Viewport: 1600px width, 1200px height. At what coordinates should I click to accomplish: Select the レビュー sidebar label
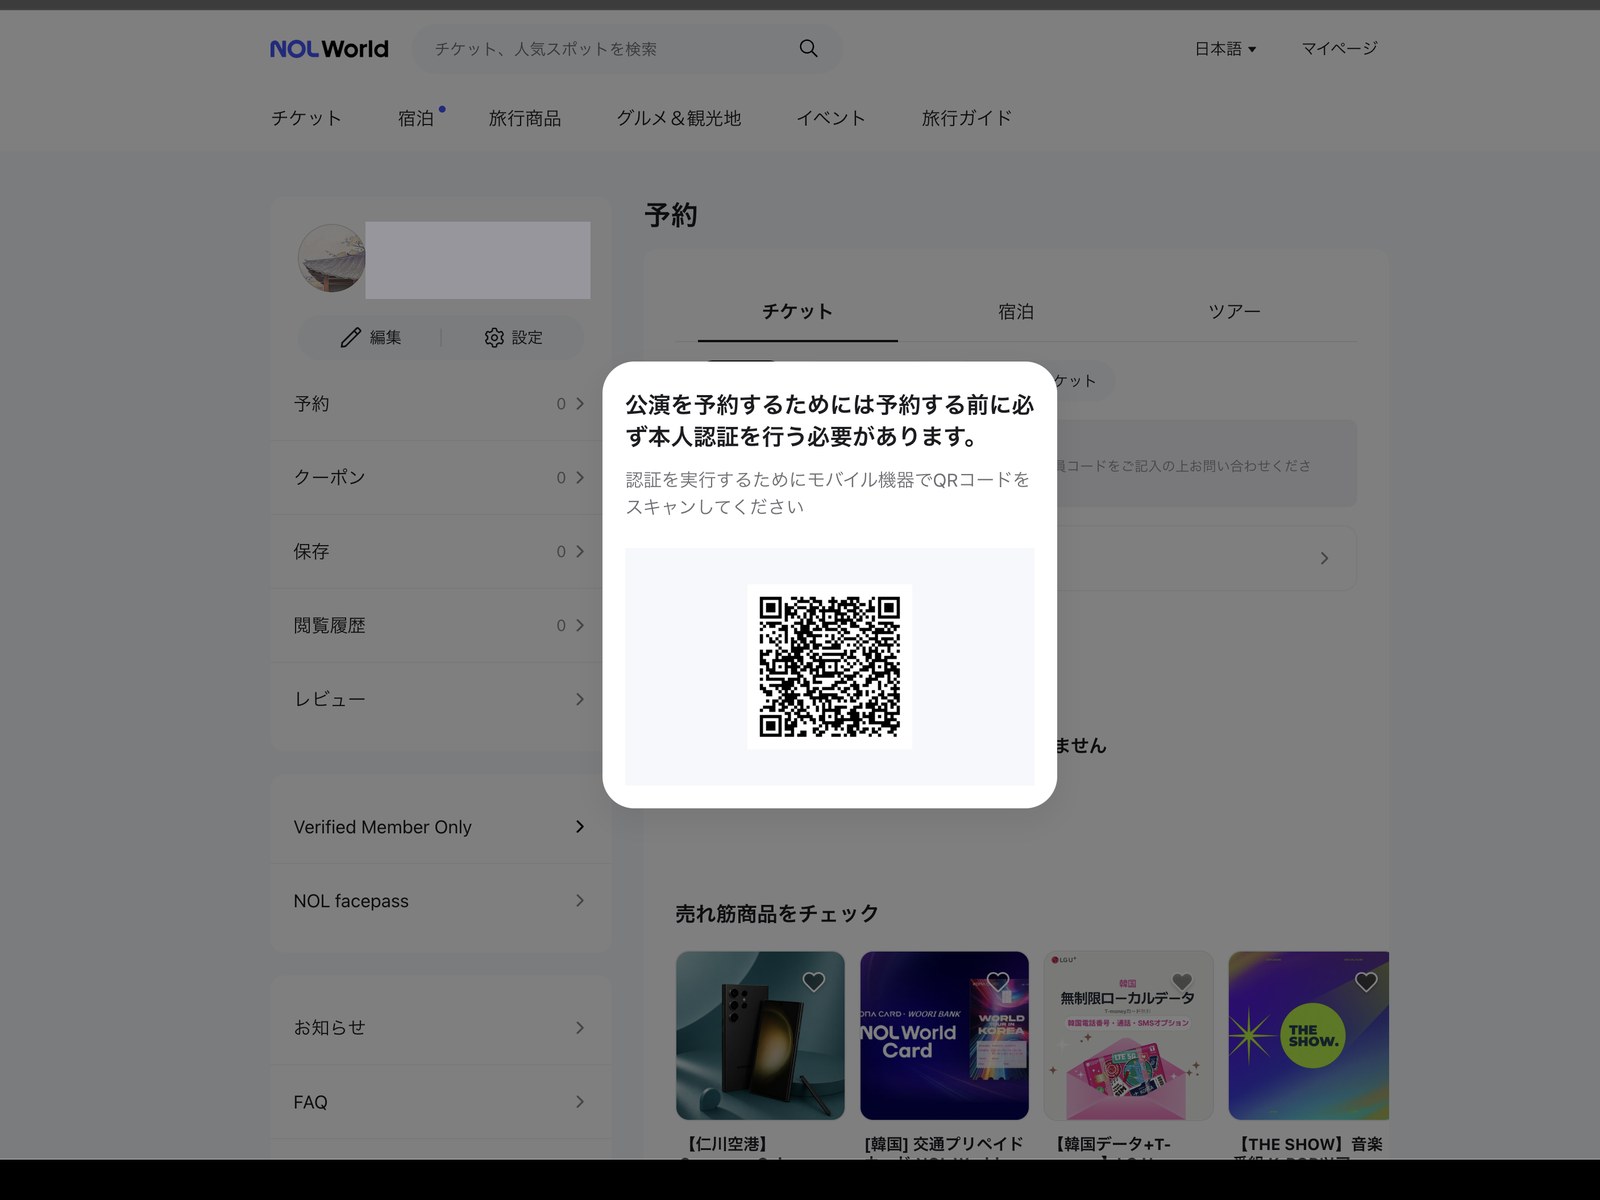point(329,699)
